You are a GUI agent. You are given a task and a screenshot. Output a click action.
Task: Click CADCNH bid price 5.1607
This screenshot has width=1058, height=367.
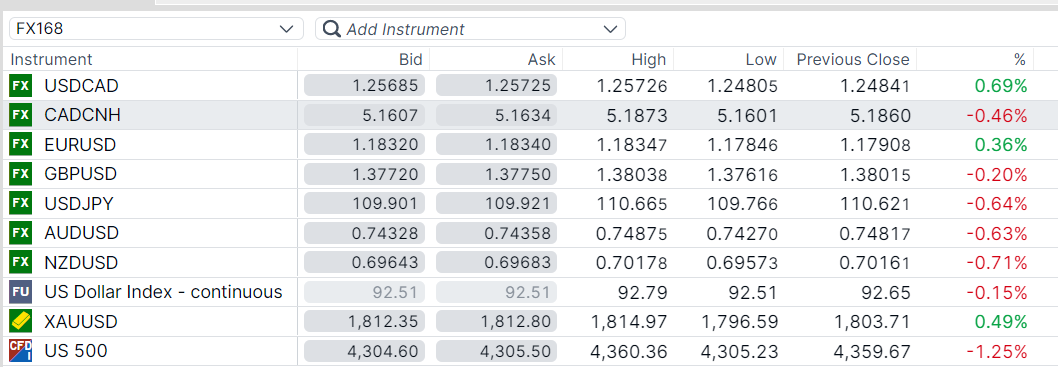(364, 115)
